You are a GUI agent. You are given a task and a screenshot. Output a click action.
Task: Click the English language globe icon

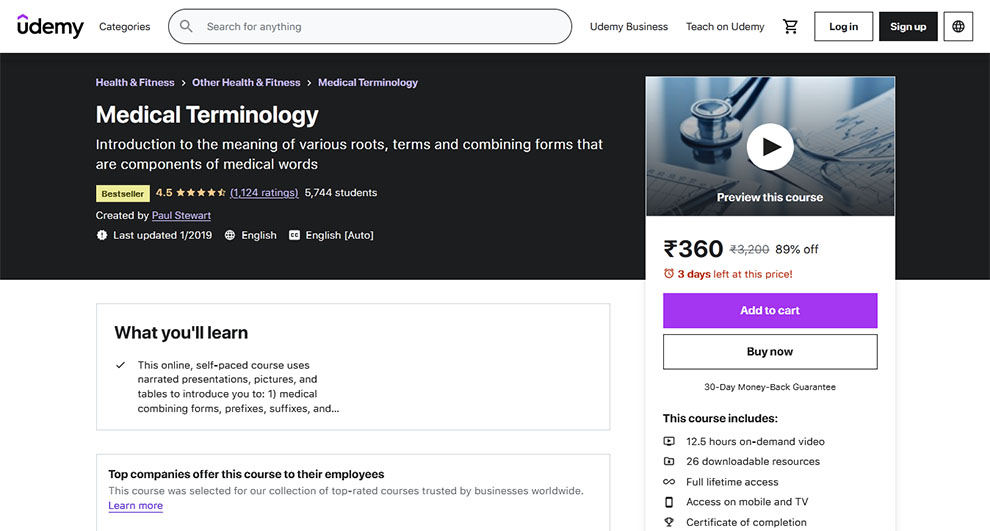pyautogui.click(x=230, y=235)
